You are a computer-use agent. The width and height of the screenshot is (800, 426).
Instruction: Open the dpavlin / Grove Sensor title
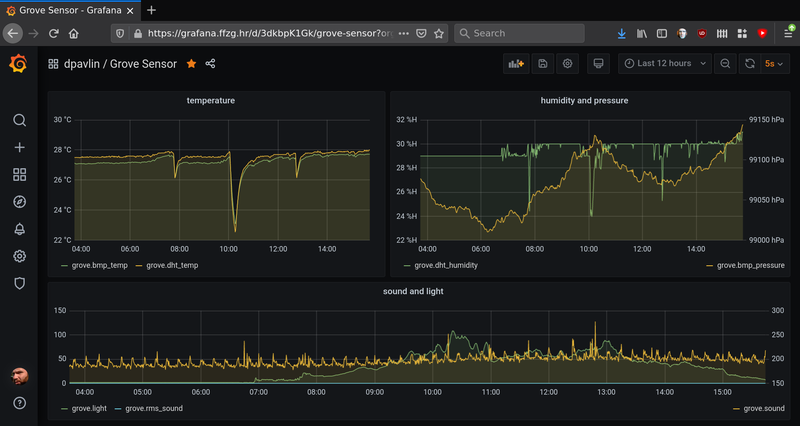coord(120,64)
